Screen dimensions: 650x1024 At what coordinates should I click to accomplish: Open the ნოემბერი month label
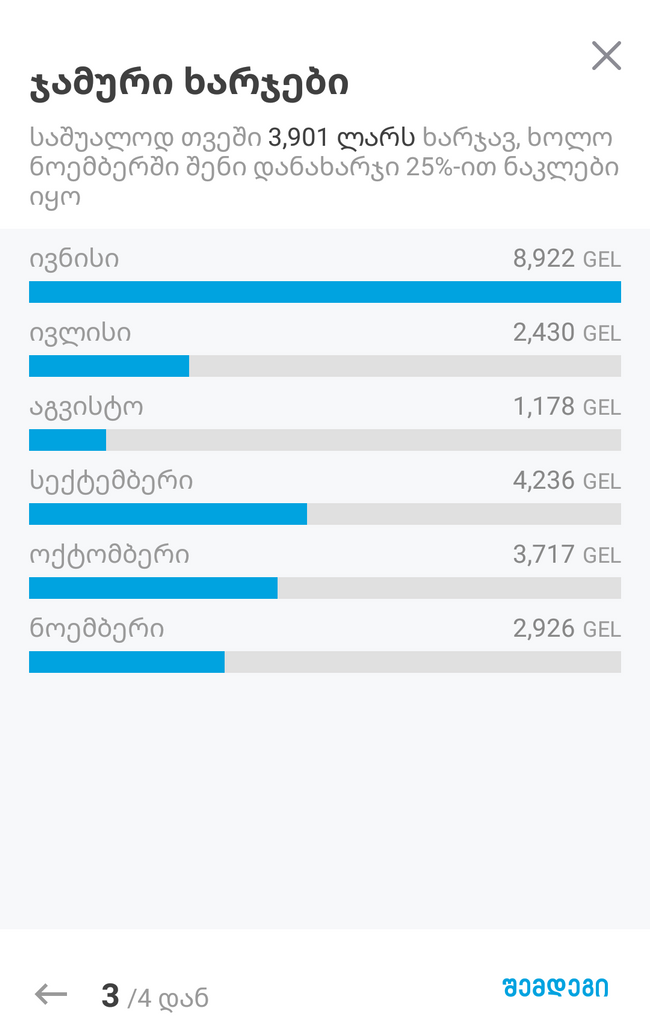[x=97, y=629]
